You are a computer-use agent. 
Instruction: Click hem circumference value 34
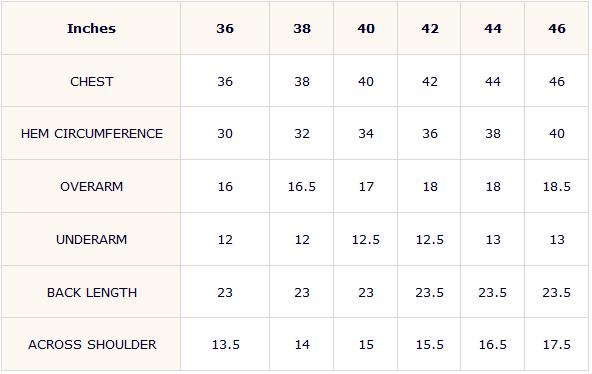tap(366, 134)
